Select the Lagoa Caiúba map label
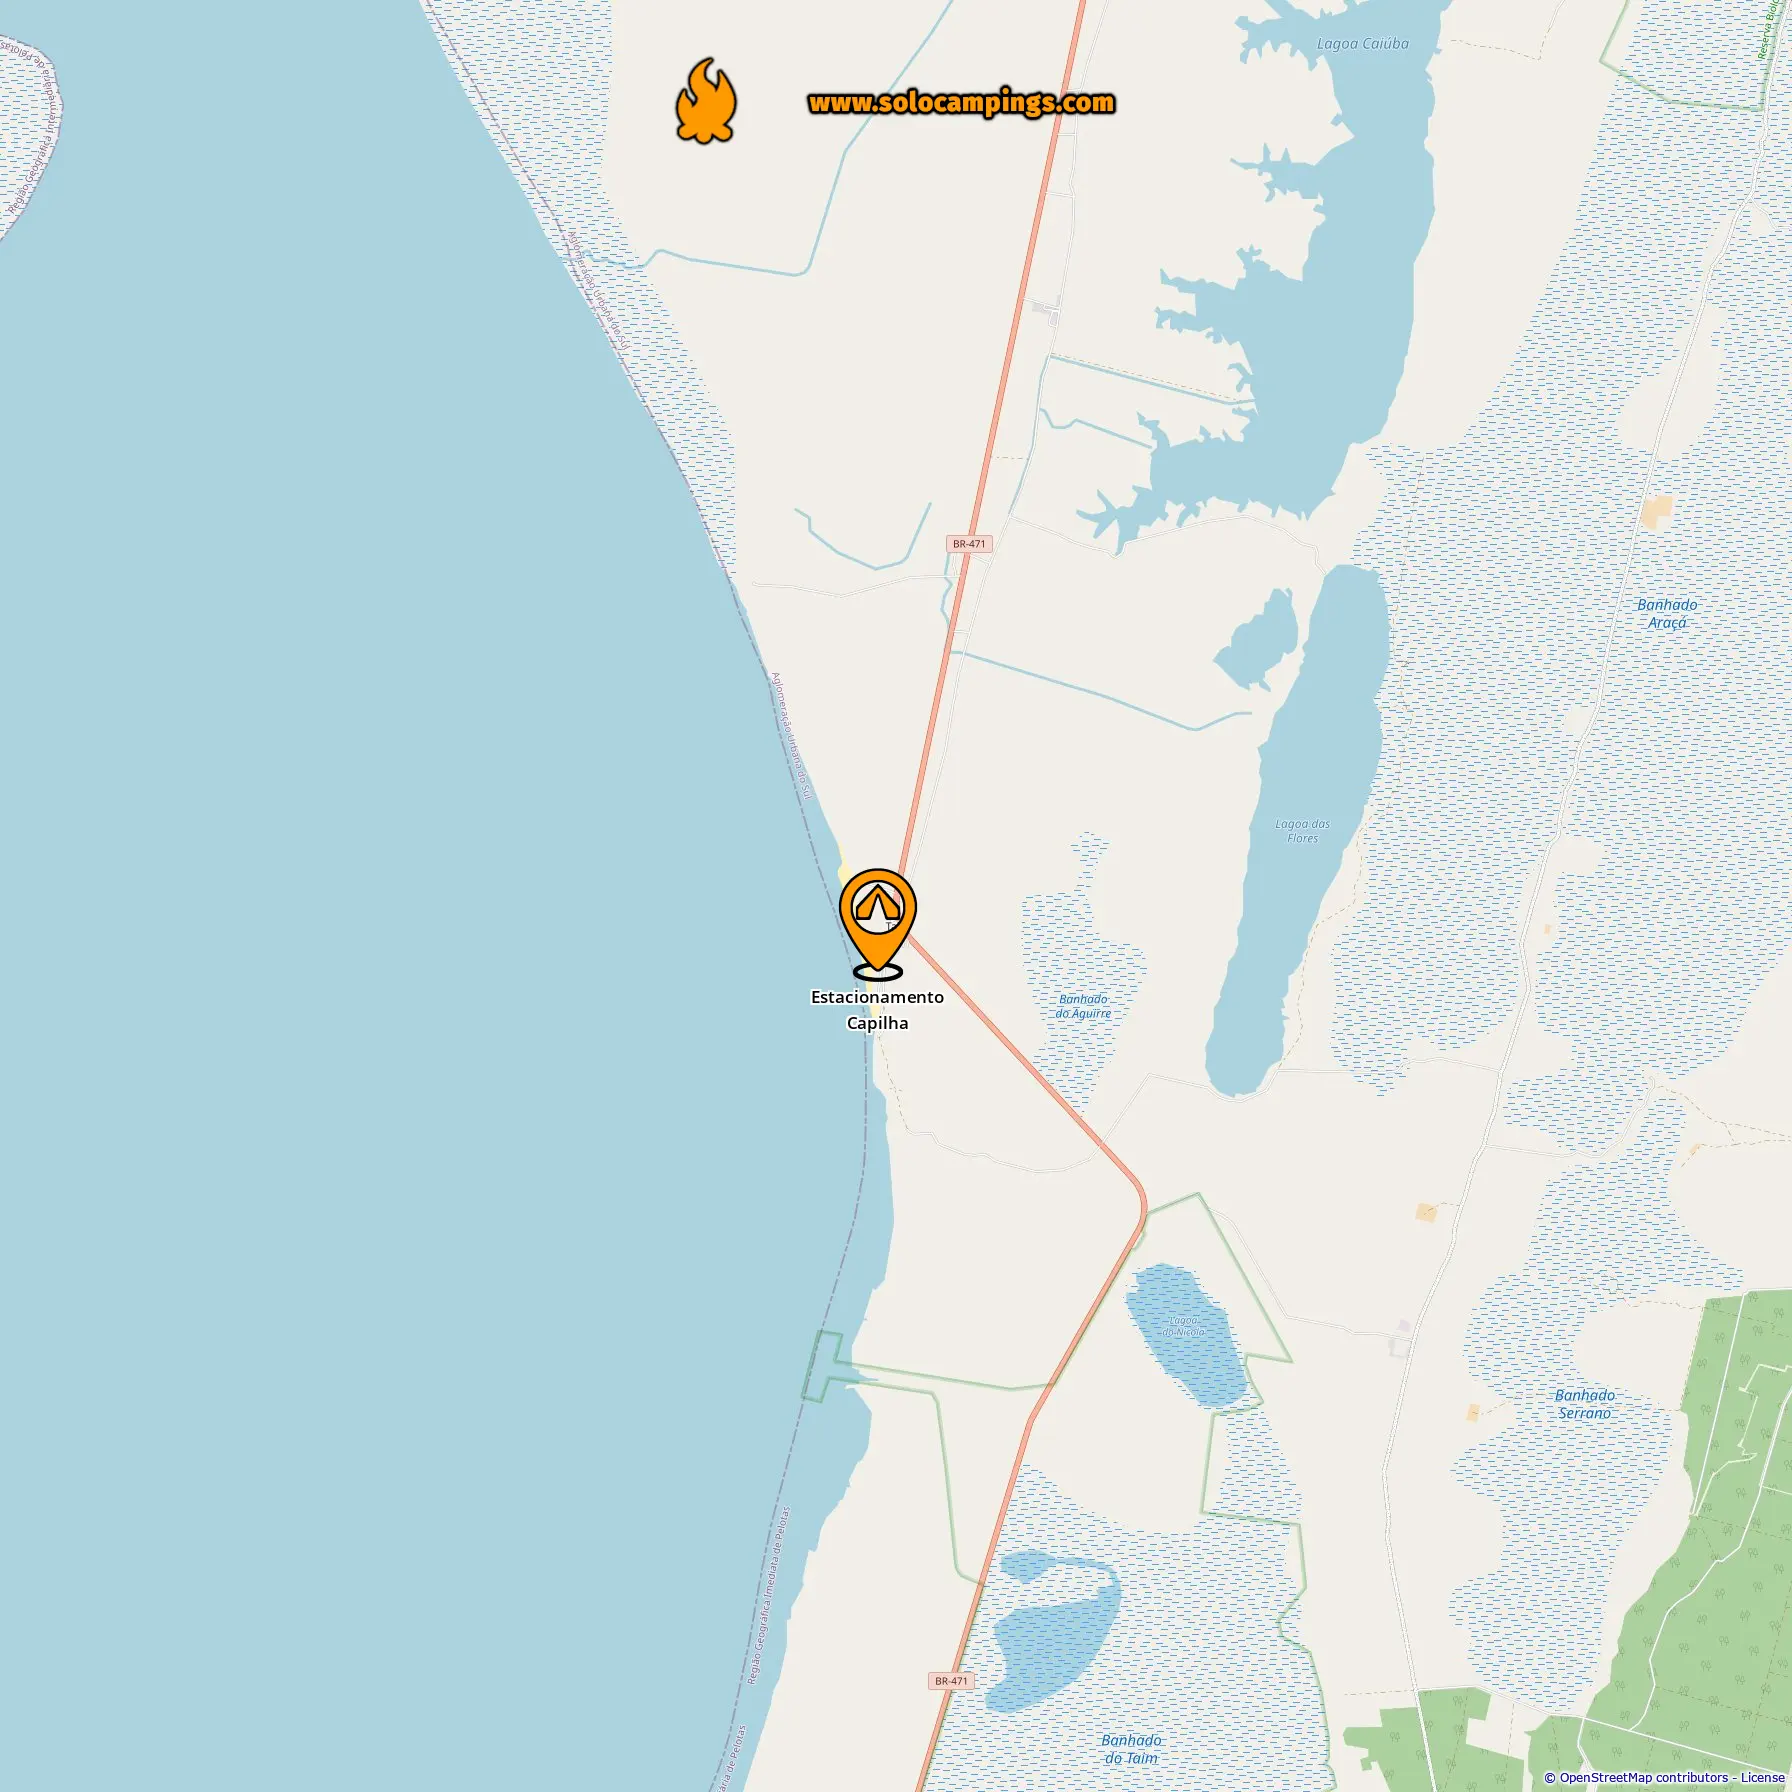Image resolution: width=1792 pixels, height=1792 pixels. coord(1363,44)
